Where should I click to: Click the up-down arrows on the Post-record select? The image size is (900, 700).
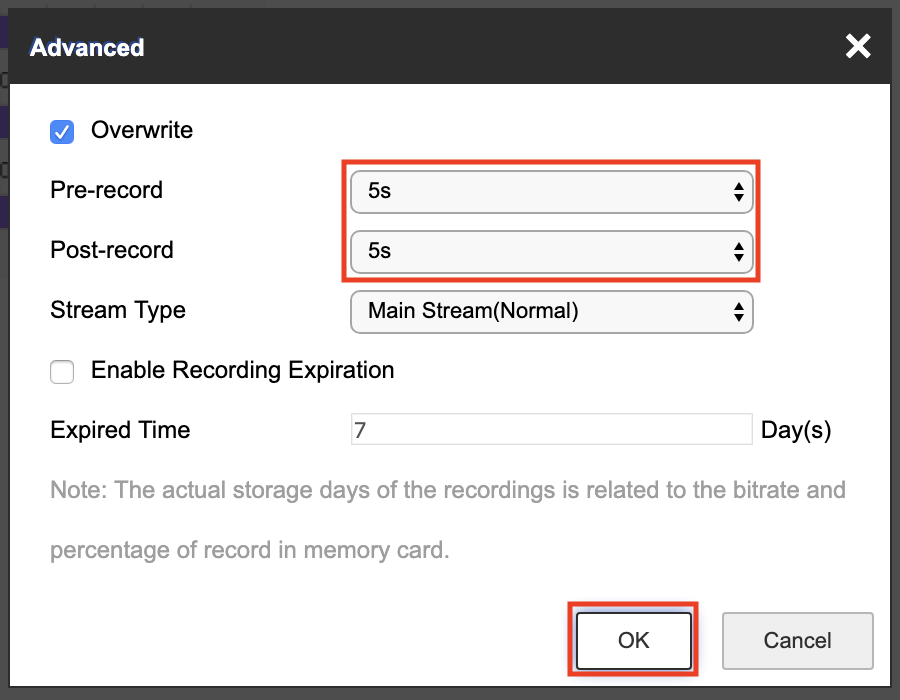pos(738,252)
